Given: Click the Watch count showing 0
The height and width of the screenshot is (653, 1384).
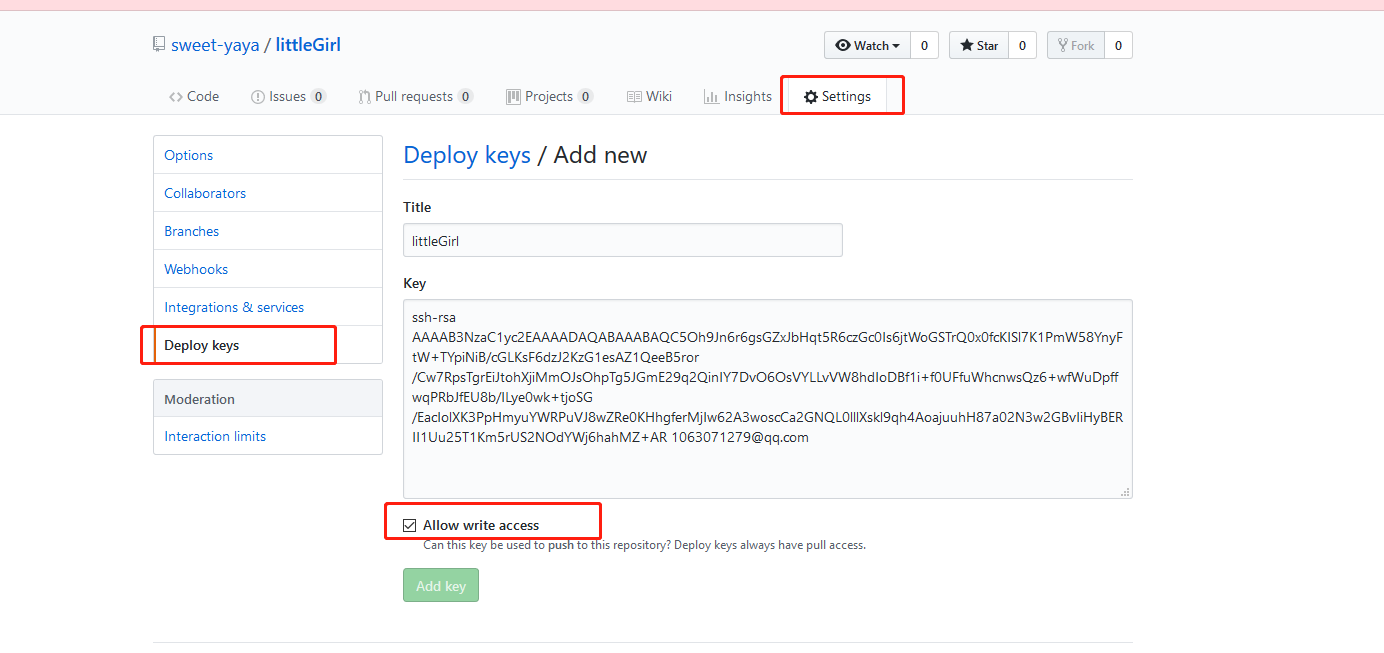Looking at the screenshot, I should pos(924,45).
